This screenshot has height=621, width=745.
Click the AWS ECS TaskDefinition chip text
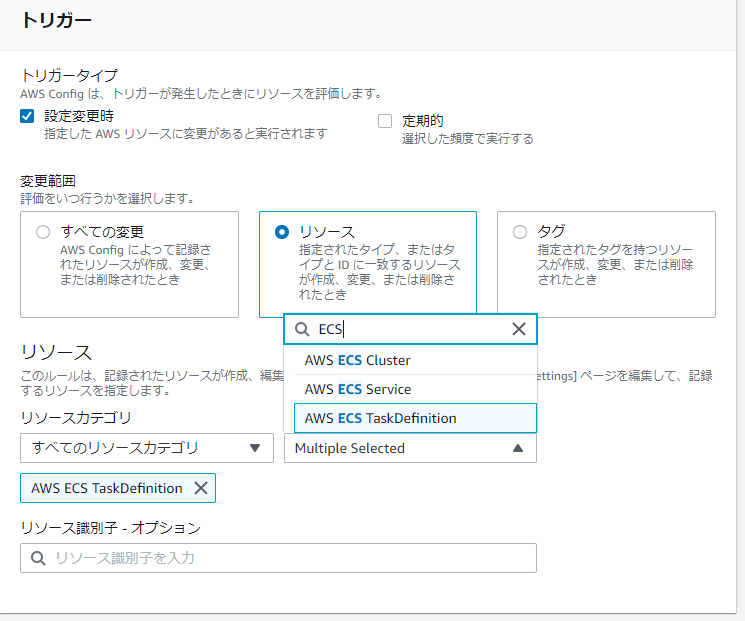click(107, 488)
